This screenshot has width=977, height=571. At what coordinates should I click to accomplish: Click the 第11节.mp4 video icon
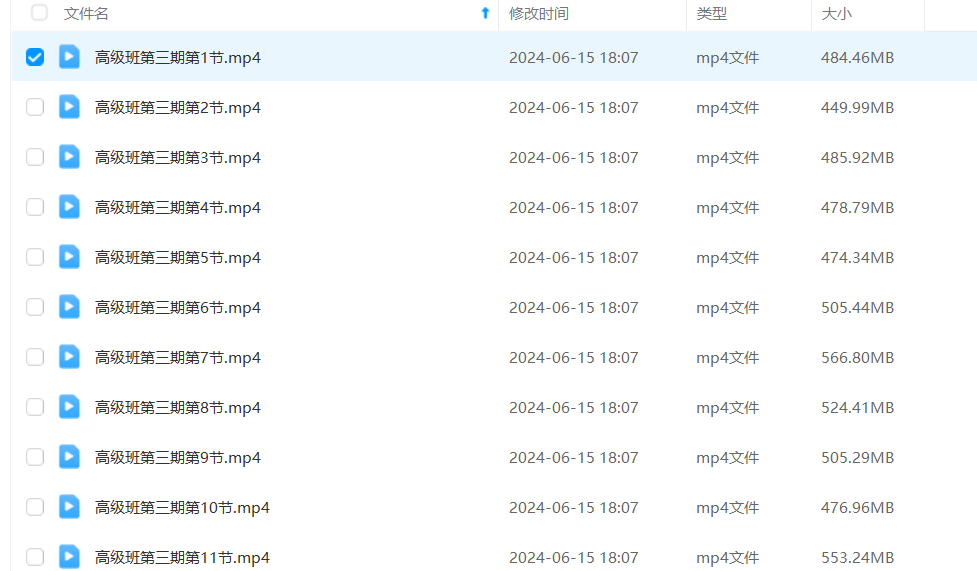[x=69, y=557]
